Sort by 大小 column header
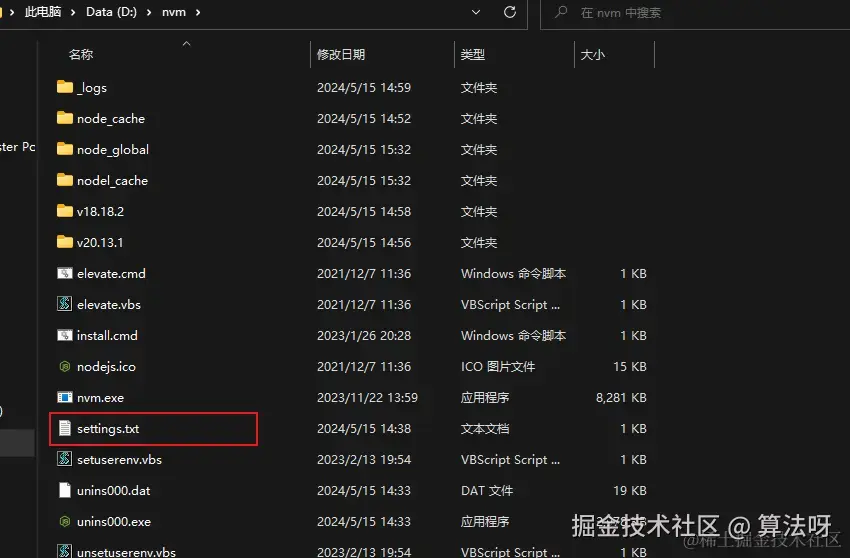The width and height of the screenshot is (850, 558). pos(593,54)
